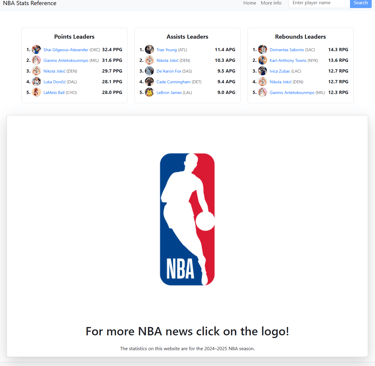The height and width of the screenshot is (366, 375).
Task: Open Nikola Jokić link in Assists Leaders
Action: tap(168, 60)
